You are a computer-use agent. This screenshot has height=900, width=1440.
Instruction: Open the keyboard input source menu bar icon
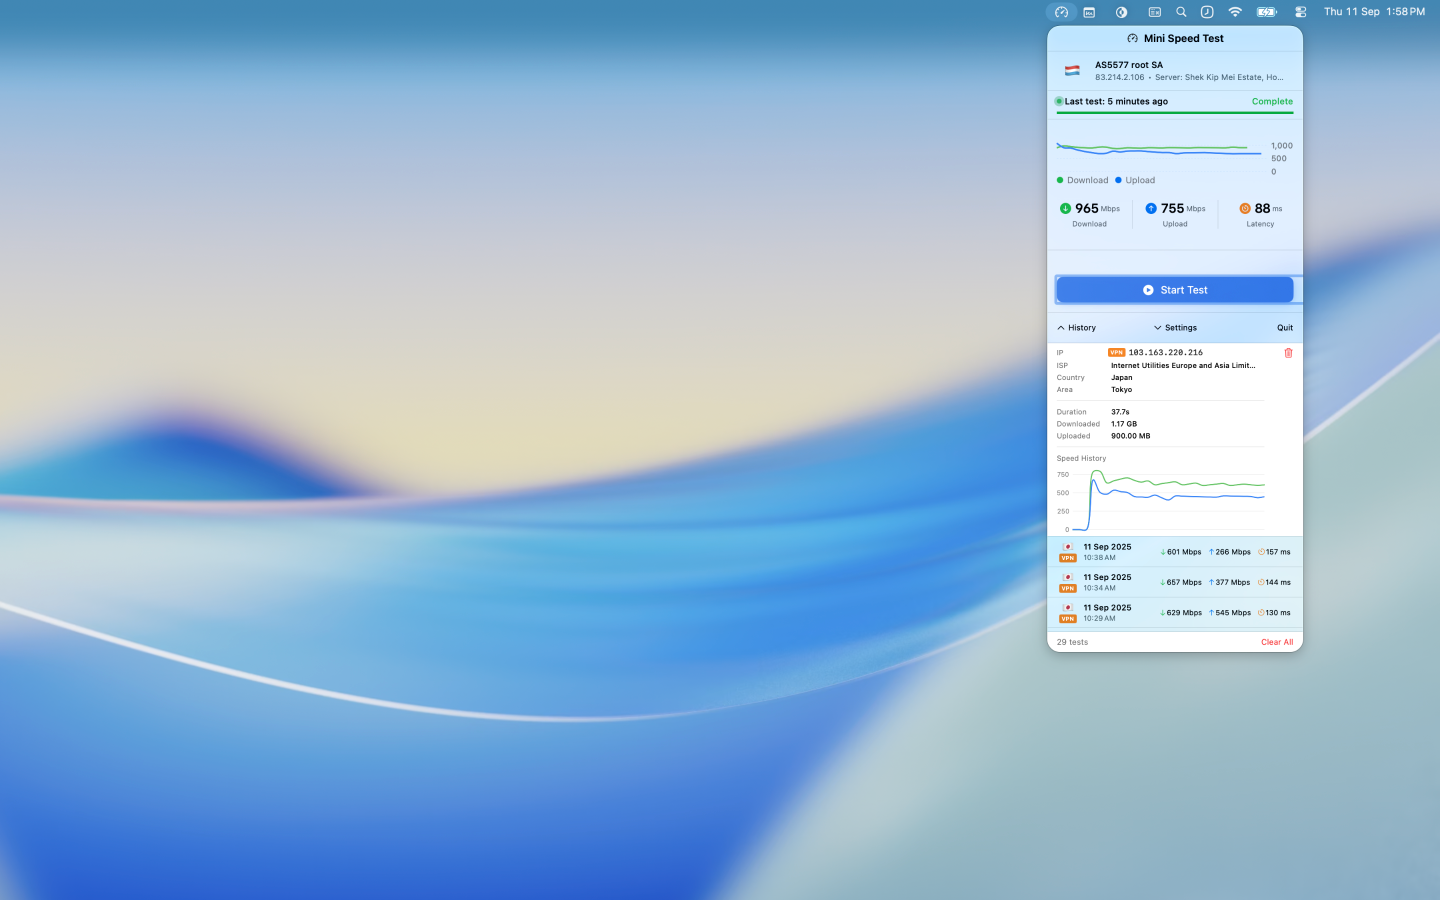tap(1154, 12)
